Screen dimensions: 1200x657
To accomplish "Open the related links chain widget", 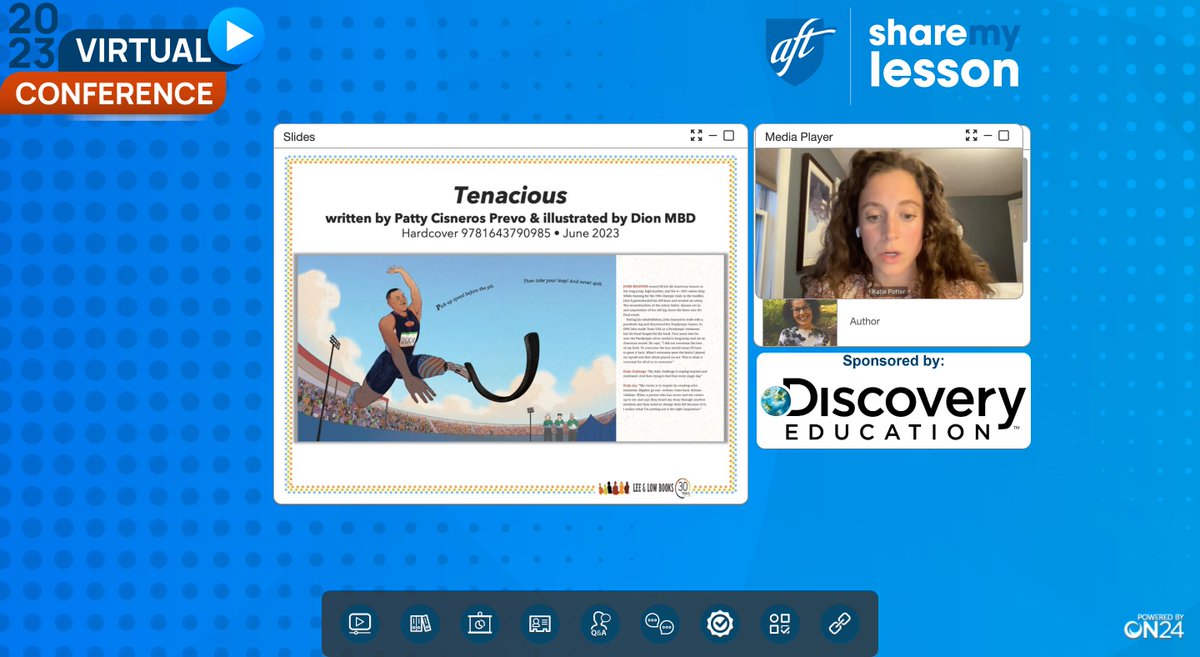I will coord(840,624).
